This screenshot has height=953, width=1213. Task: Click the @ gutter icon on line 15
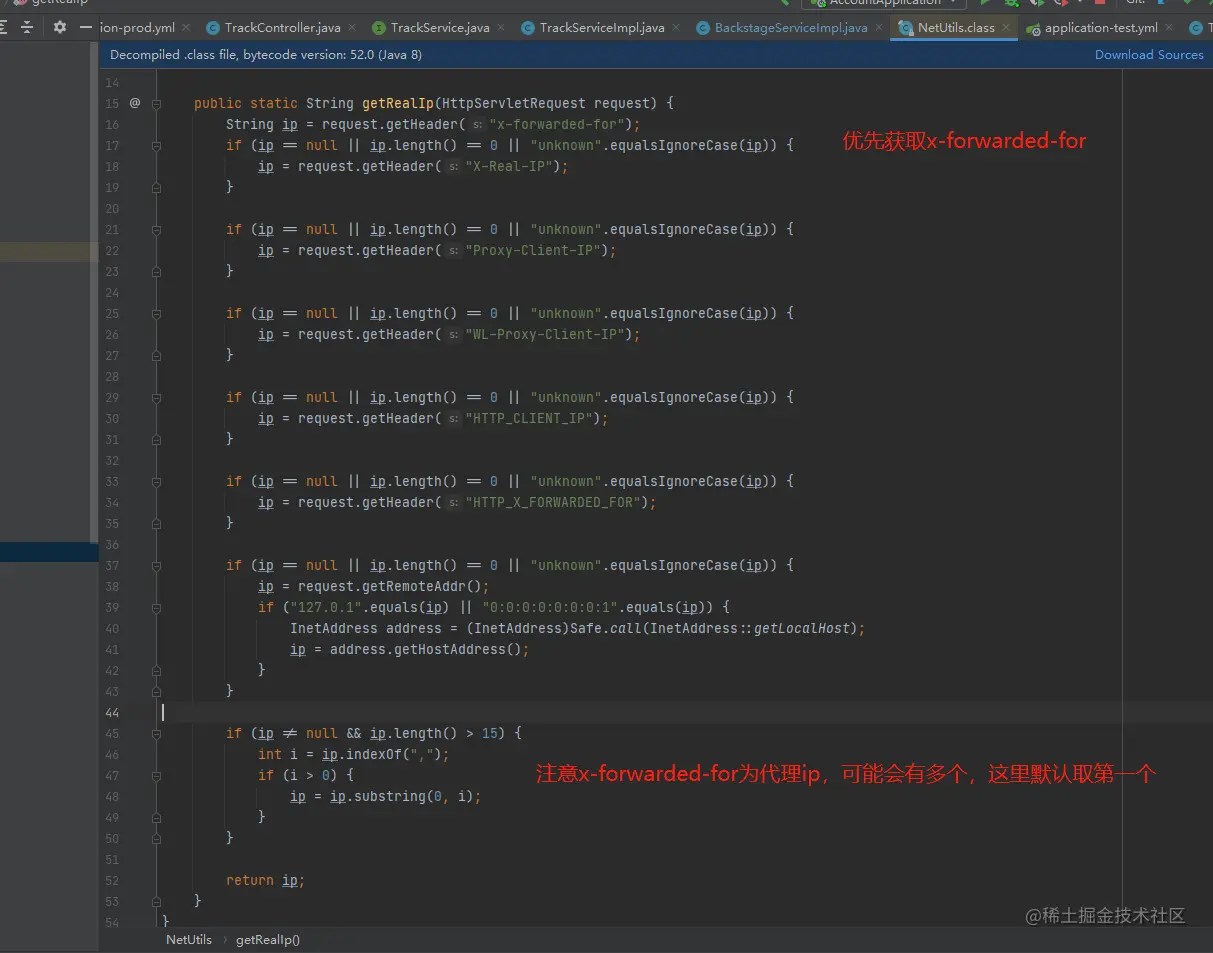pyautogui.click(x=135, y=103)
